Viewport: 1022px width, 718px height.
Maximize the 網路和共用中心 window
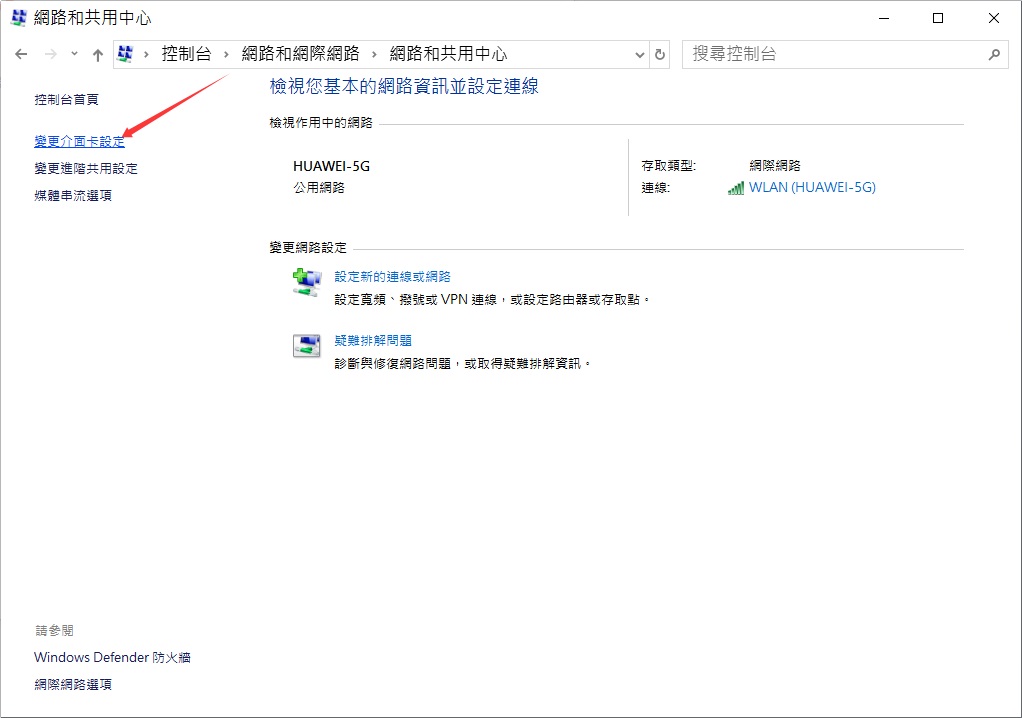click(x=938, y=18)
